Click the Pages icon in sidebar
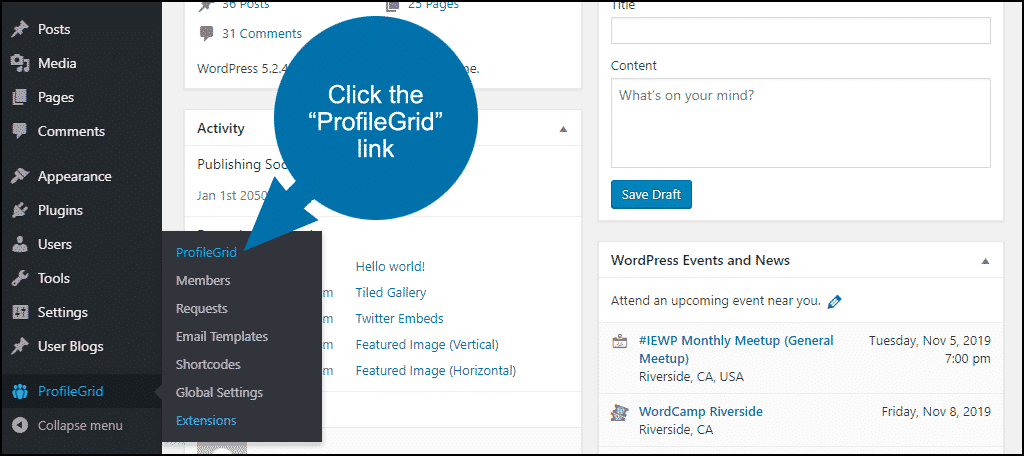The height and width of the screenshot is (456, 1024). pos(20,97)
